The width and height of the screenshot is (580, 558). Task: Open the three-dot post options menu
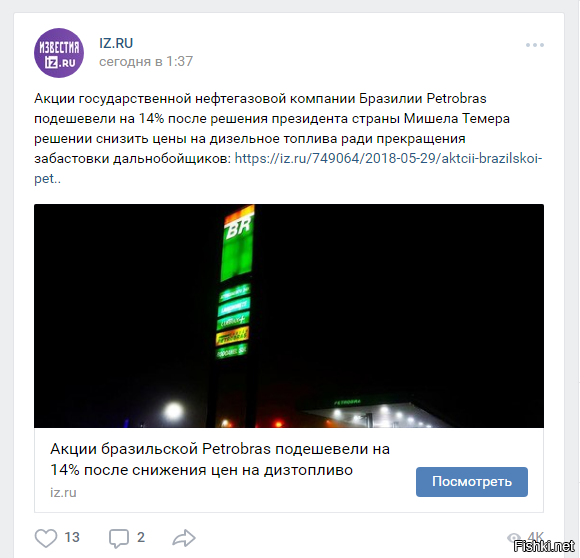535,45
